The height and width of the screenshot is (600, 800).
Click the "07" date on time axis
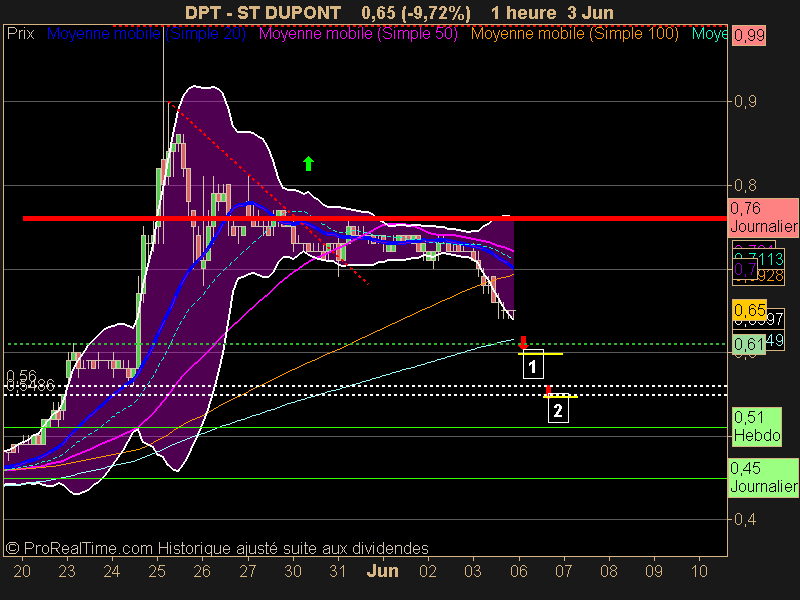pyautogui.click(x=563, y=571)
